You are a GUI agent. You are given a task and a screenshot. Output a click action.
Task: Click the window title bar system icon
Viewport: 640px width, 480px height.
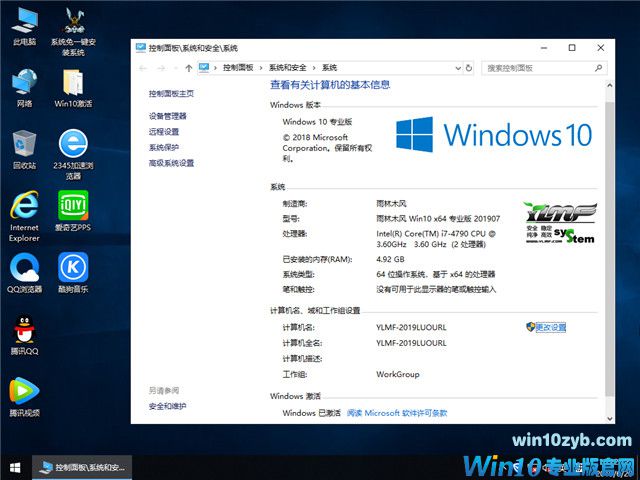[x=141, y=48]
